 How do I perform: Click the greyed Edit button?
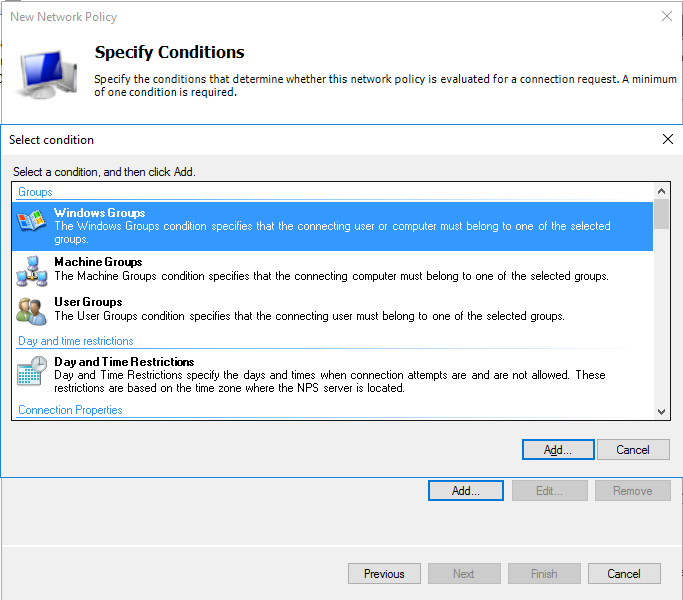(x=550, y=491)
